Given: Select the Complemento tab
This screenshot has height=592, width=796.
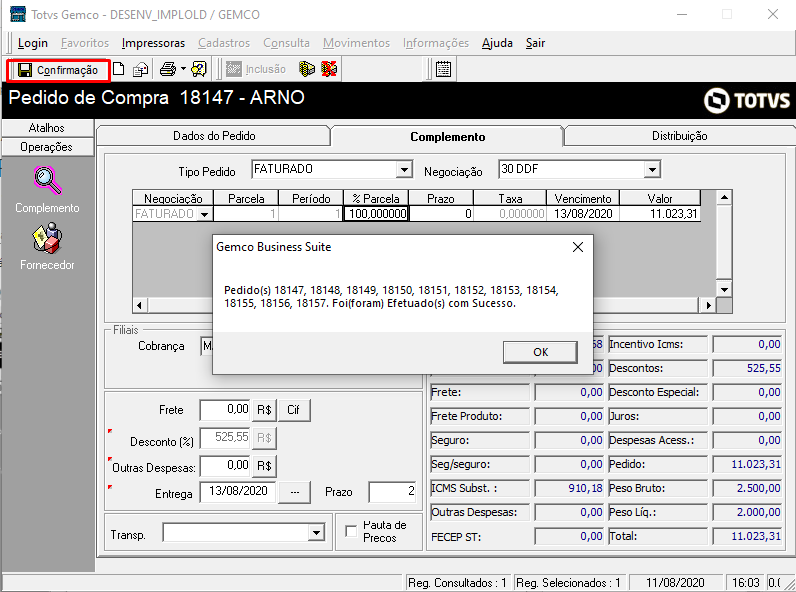Looking at the screenshot, I should pyautogui.click(x=447, y=137).
